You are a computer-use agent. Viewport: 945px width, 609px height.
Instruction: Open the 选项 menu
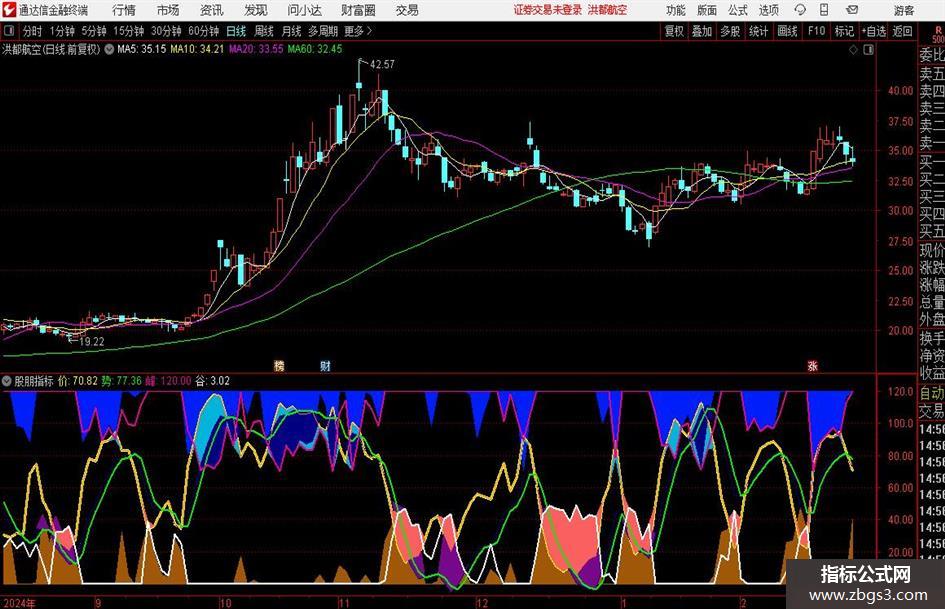tap(769, 10)
